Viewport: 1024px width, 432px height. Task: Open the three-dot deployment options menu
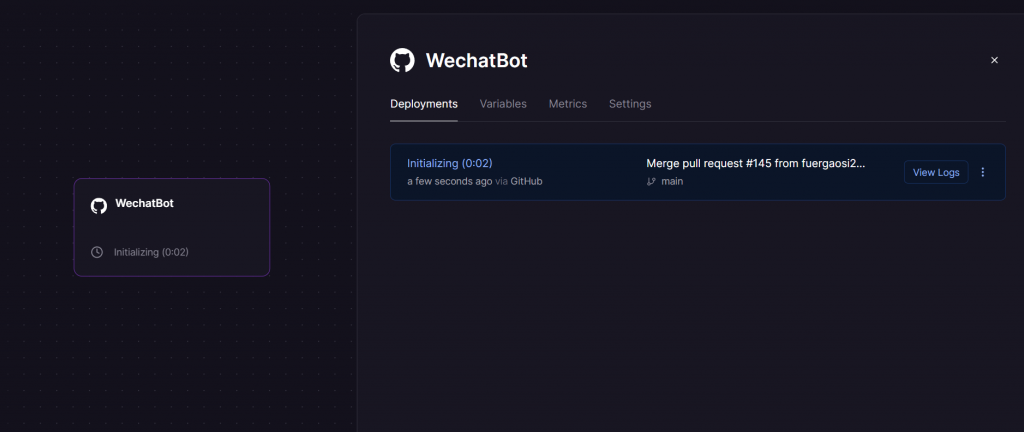pos(983,172)
